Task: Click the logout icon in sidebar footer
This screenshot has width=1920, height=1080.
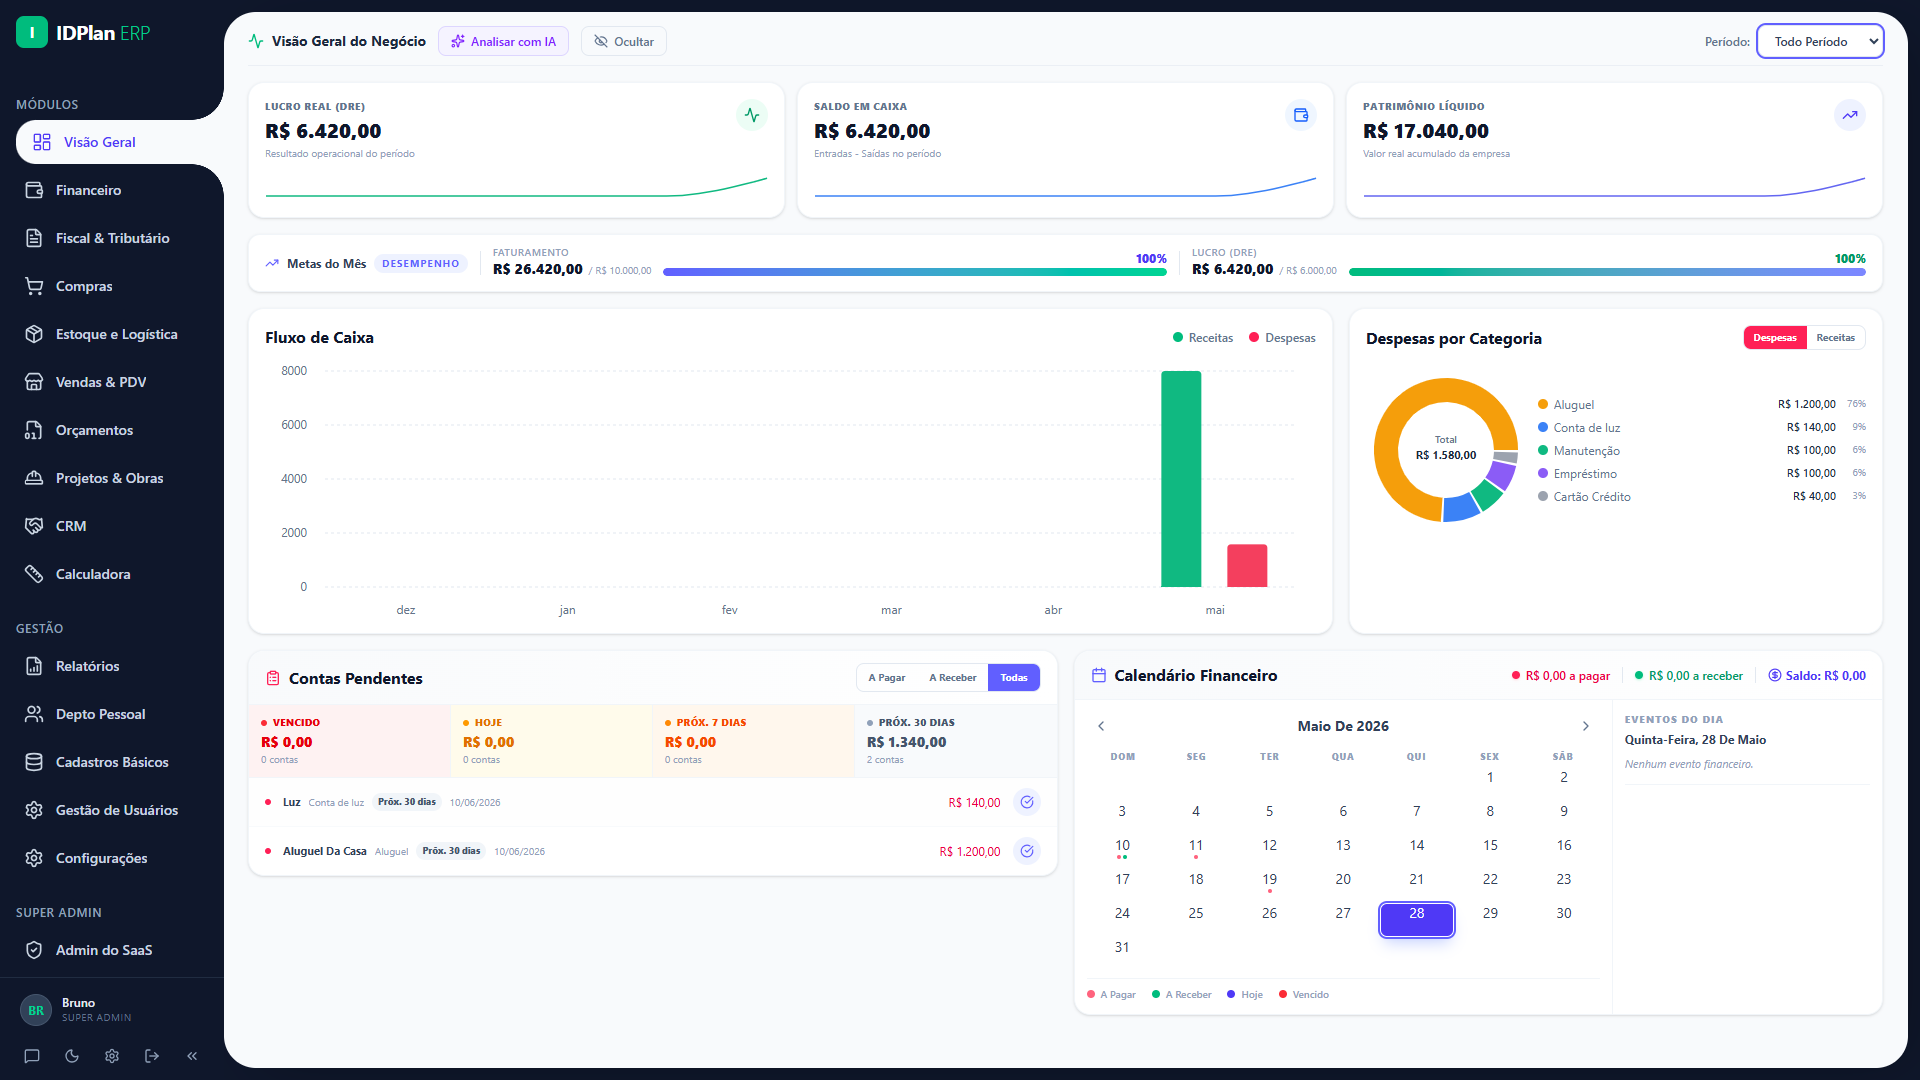Action: (152, 1056)
